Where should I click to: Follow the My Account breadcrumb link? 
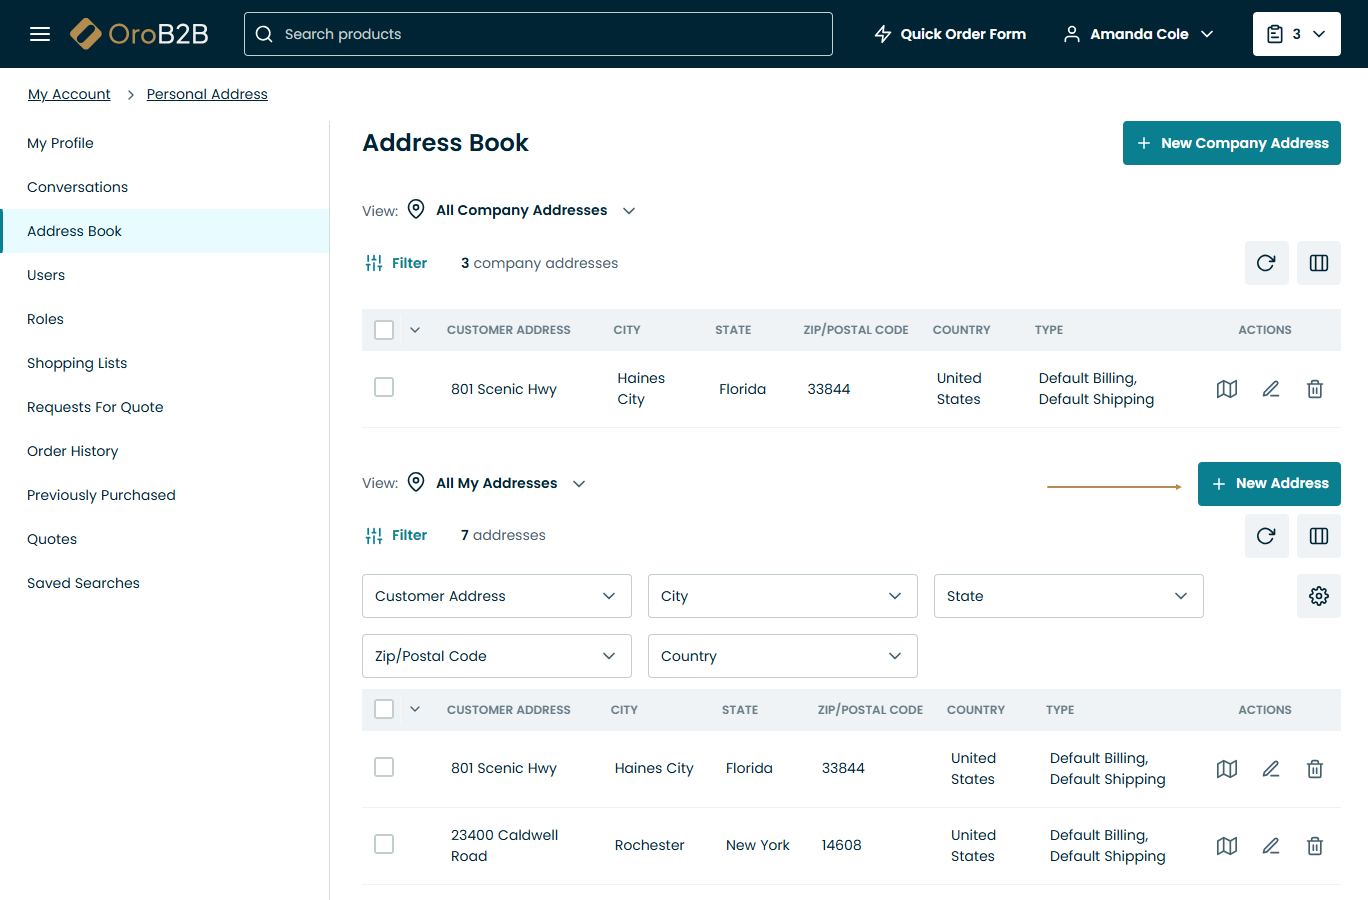point(69,94)
